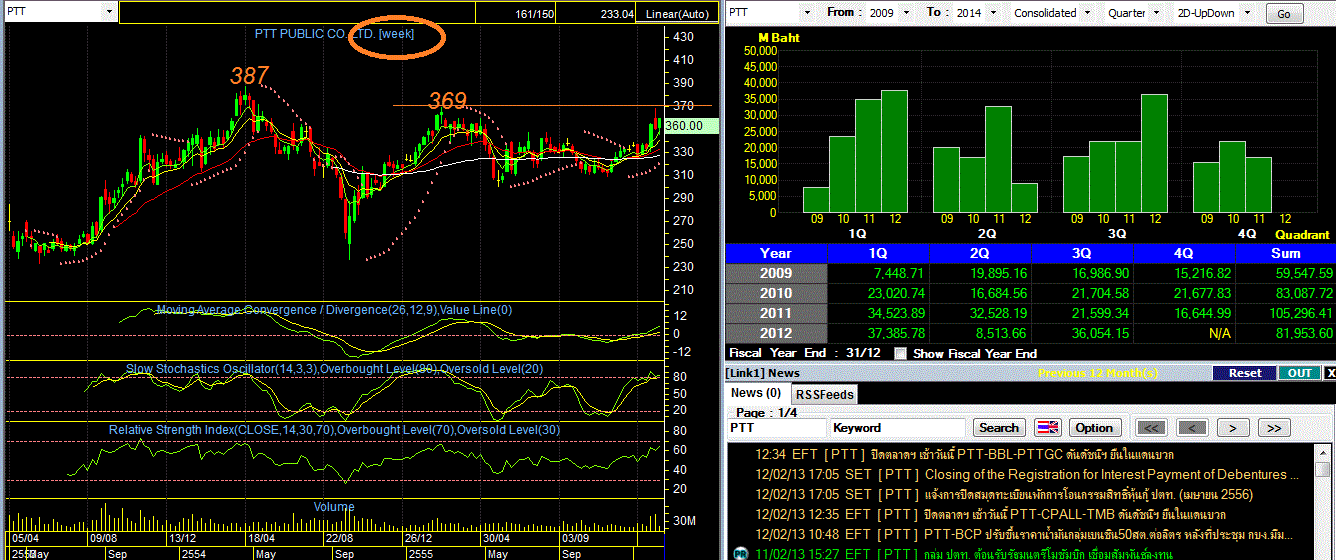Select the 2009 year row header

click(x=776, y=273)
